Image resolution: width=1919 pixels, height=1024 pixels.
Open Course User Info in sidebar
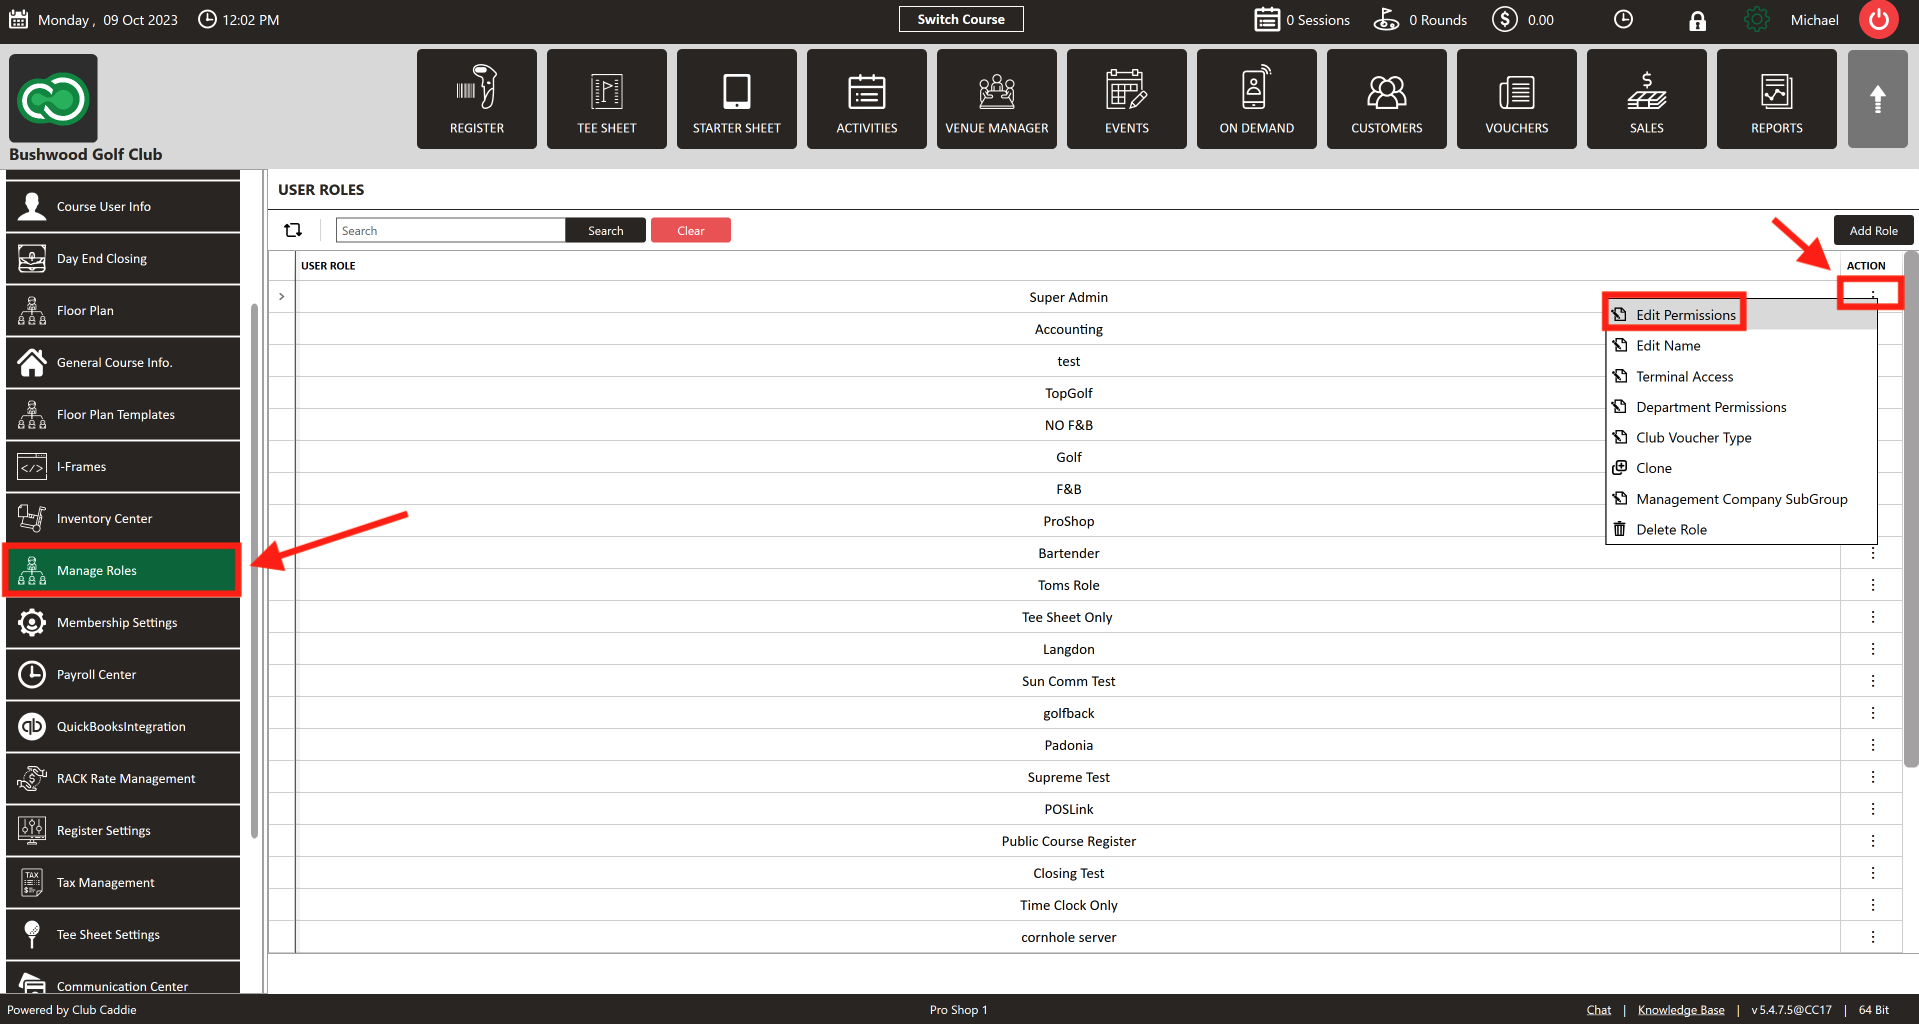point(123,207)
